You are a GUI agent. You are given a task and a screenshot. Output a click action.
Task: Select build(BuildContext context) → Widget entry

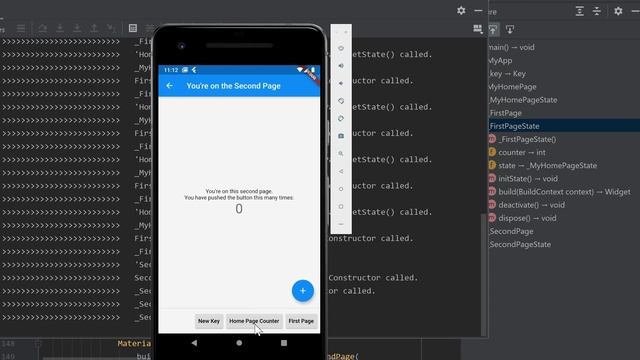[x=564, y=191]
